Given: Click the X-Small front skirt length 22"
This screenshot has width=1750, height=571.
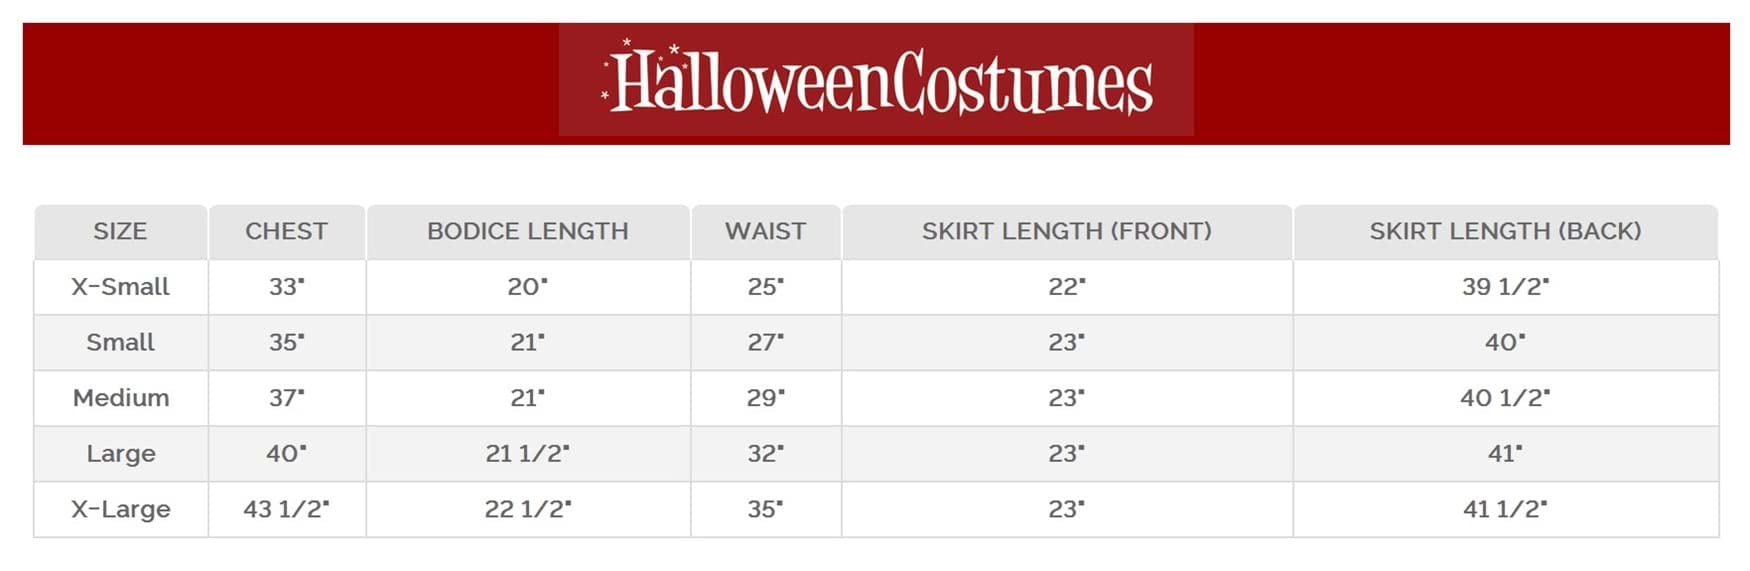Looking at the screenshot, I should [1067, 287].
